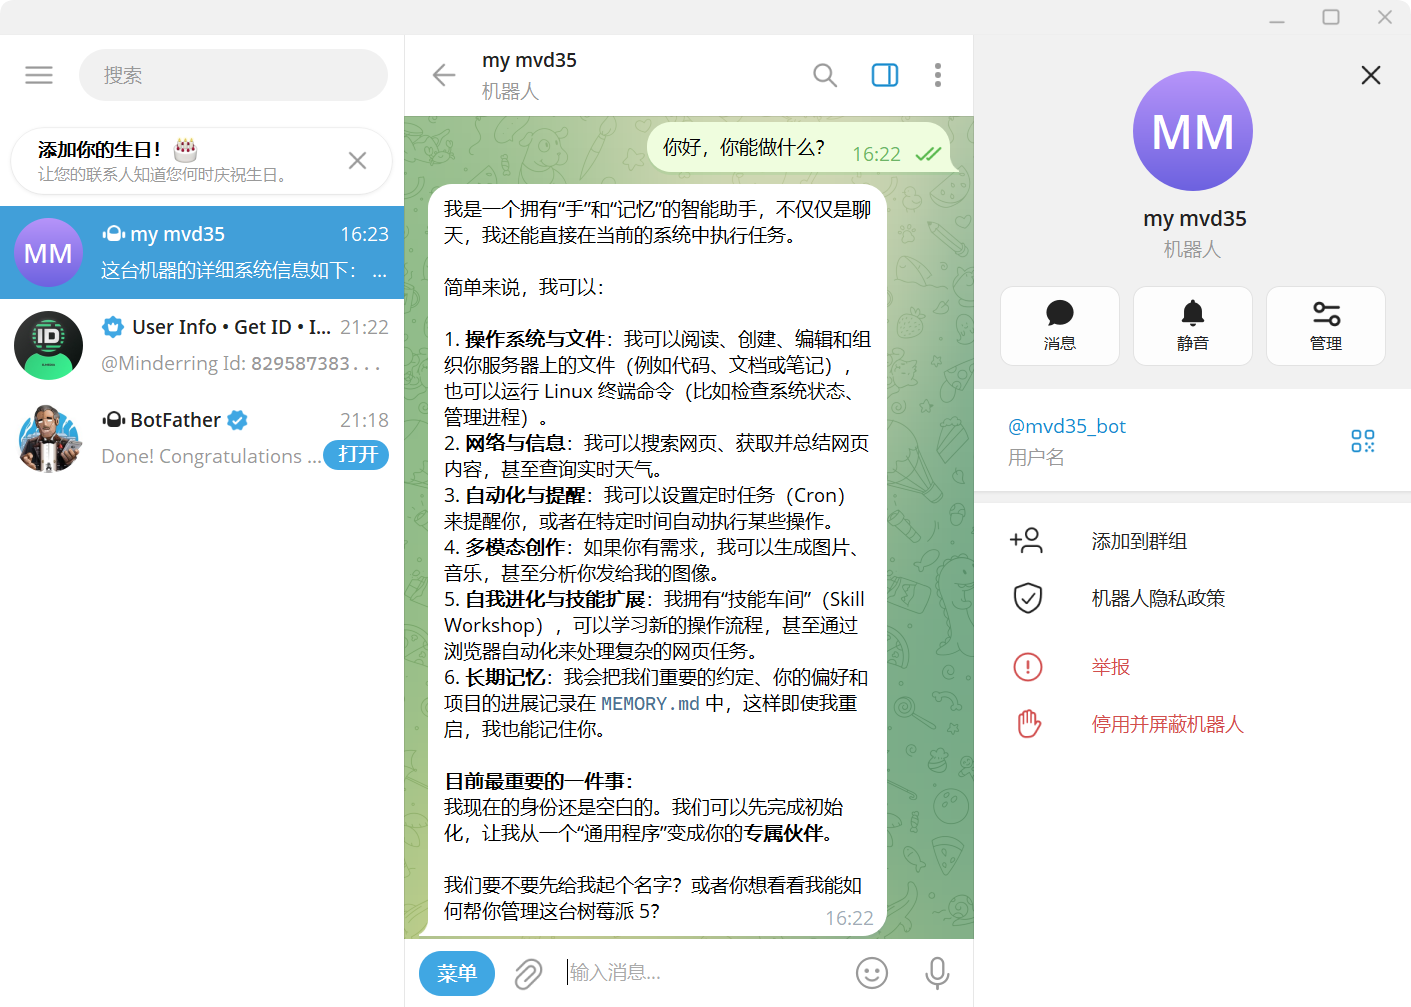Attach a file with paperclip icon
1411x1007 pixels.
pos(528,973)
